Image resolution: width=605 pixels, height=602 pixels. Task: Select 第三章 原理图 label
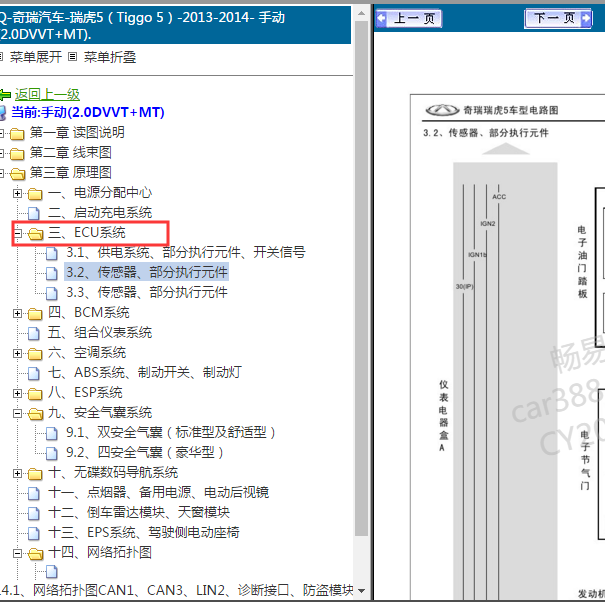(71, 172)
